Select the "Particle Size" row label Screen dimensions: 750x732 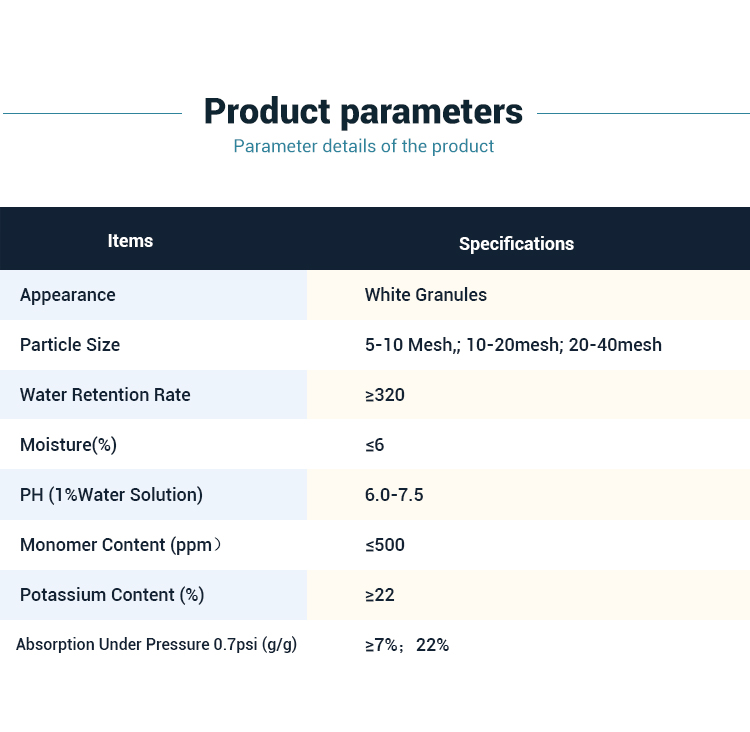click(70, 345)
